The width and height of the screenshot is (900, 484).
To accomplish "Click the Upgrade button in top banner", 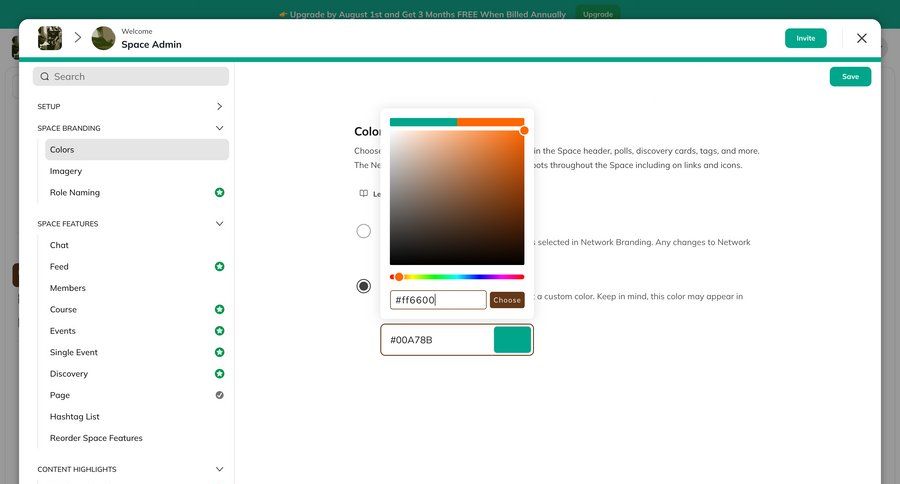I will [x=598, y=14].
